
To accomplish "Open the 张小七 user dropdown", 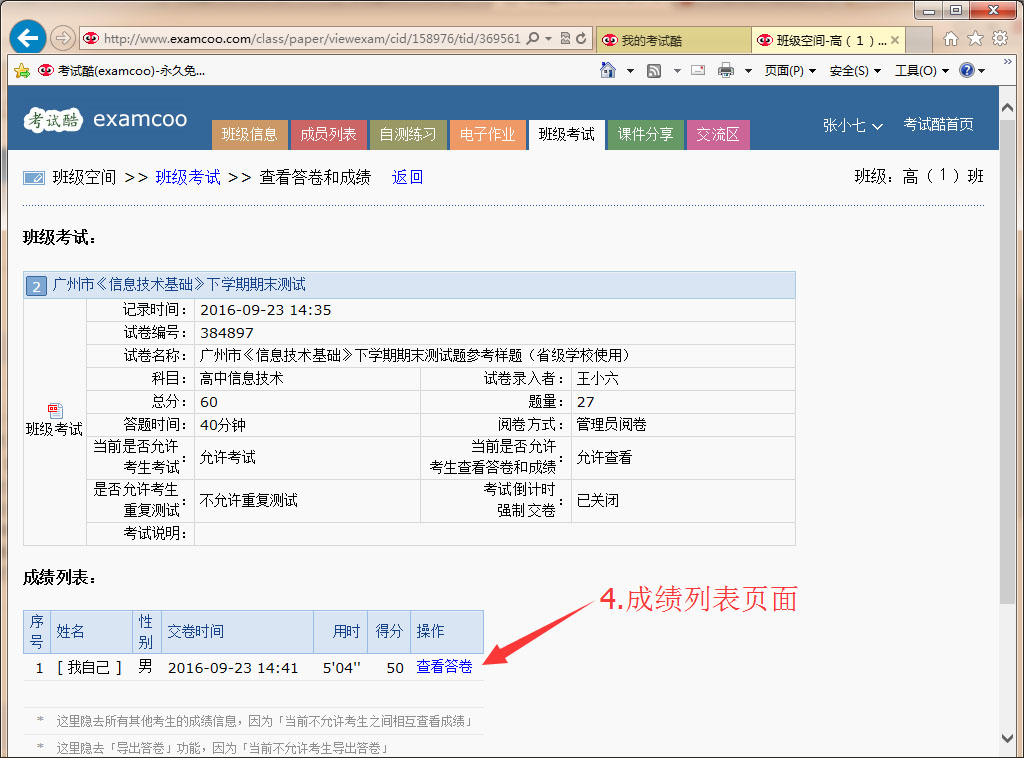I will click(x=852, y=126).
